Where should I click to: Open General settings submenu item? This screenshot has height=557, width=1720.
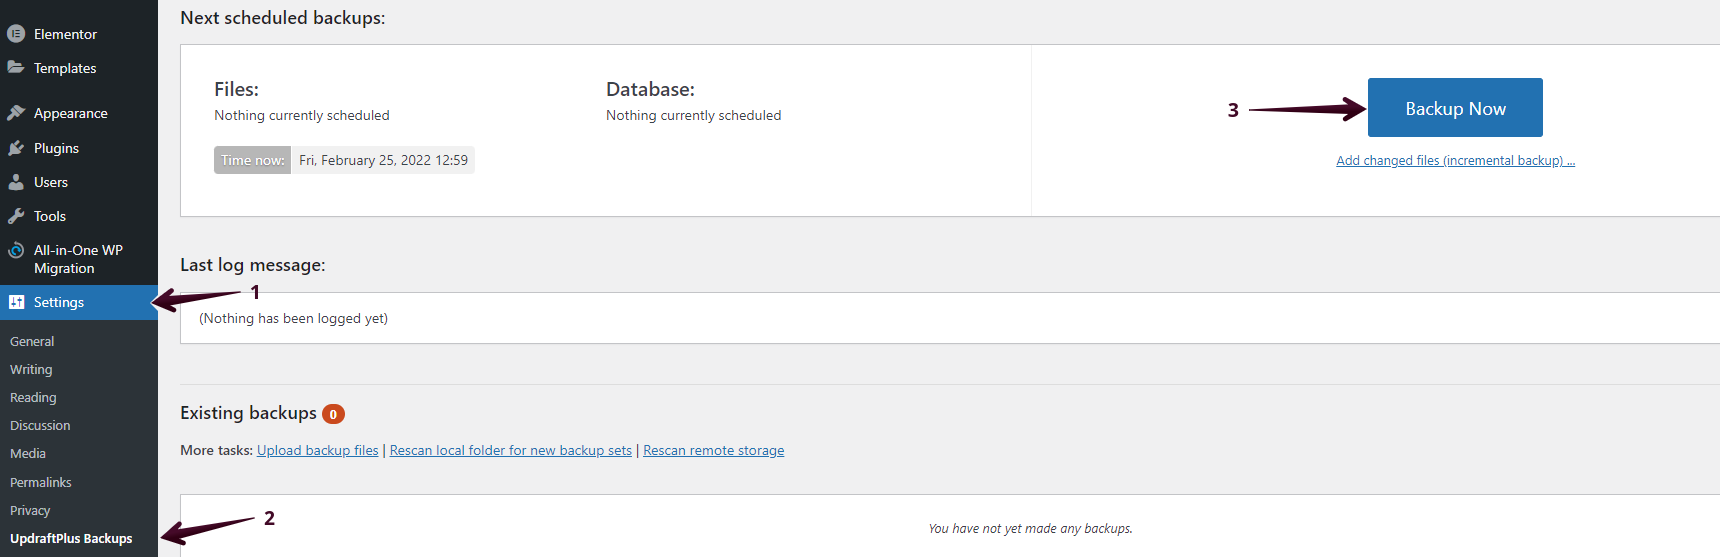pyautogui.click(x=32, y=342)
